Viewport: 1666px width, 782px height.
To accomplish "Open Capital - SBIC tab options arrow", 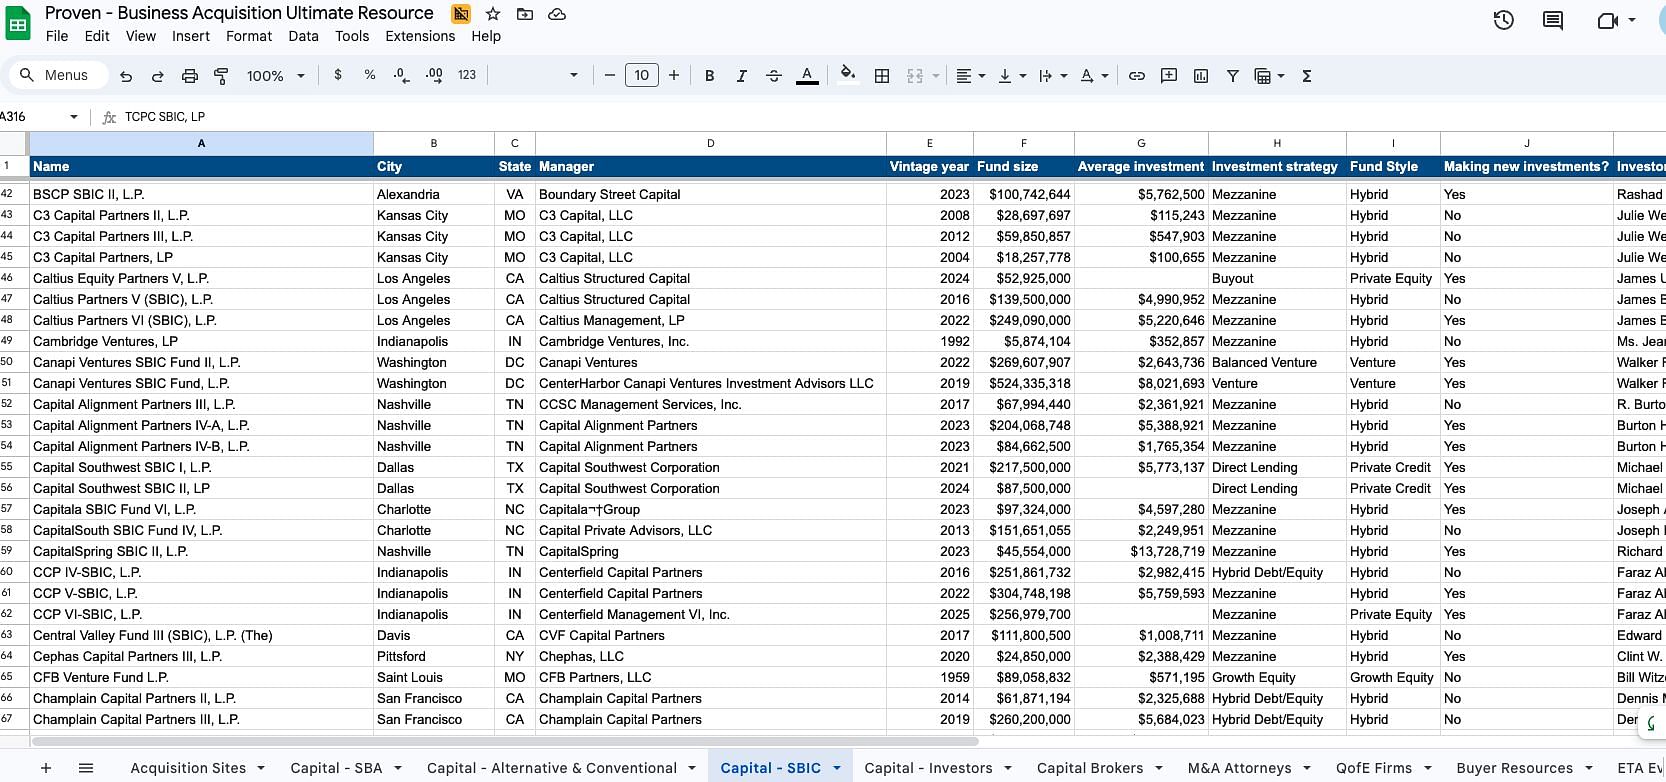I will pyautogui.click(x=837, y=768).
